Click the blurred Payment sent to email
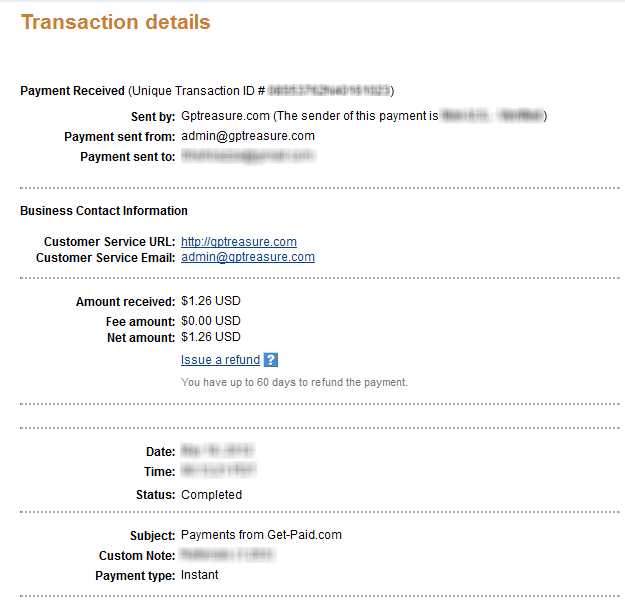The width and height of the screenshot is (625, 602). tap(247, 156)
